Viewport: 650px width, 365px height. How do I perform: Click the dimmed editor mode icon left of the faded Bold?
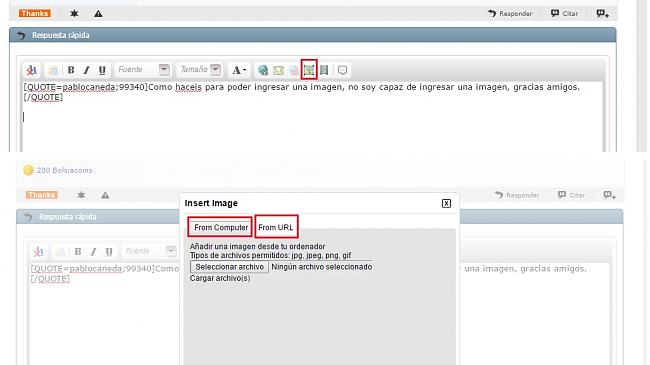[39, 251]
